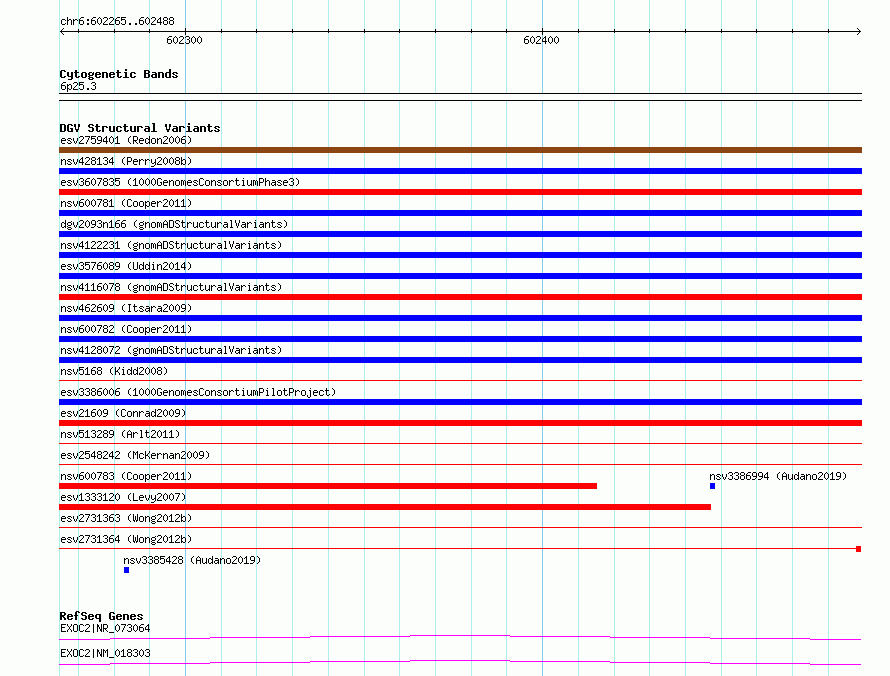Click esv3576089 (Uddin2014) variant label

126,266
